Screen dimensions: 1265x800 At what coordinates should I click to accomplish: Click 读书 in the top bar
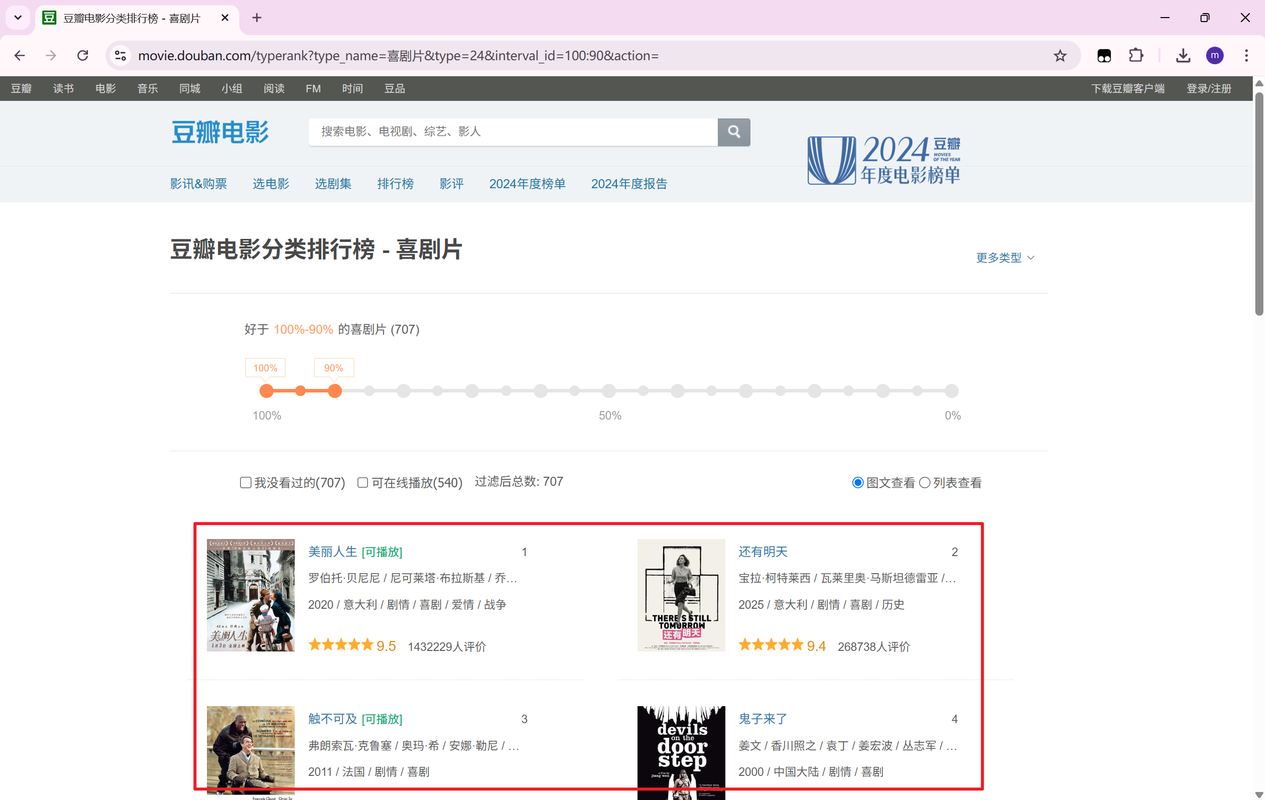point(64,89)
